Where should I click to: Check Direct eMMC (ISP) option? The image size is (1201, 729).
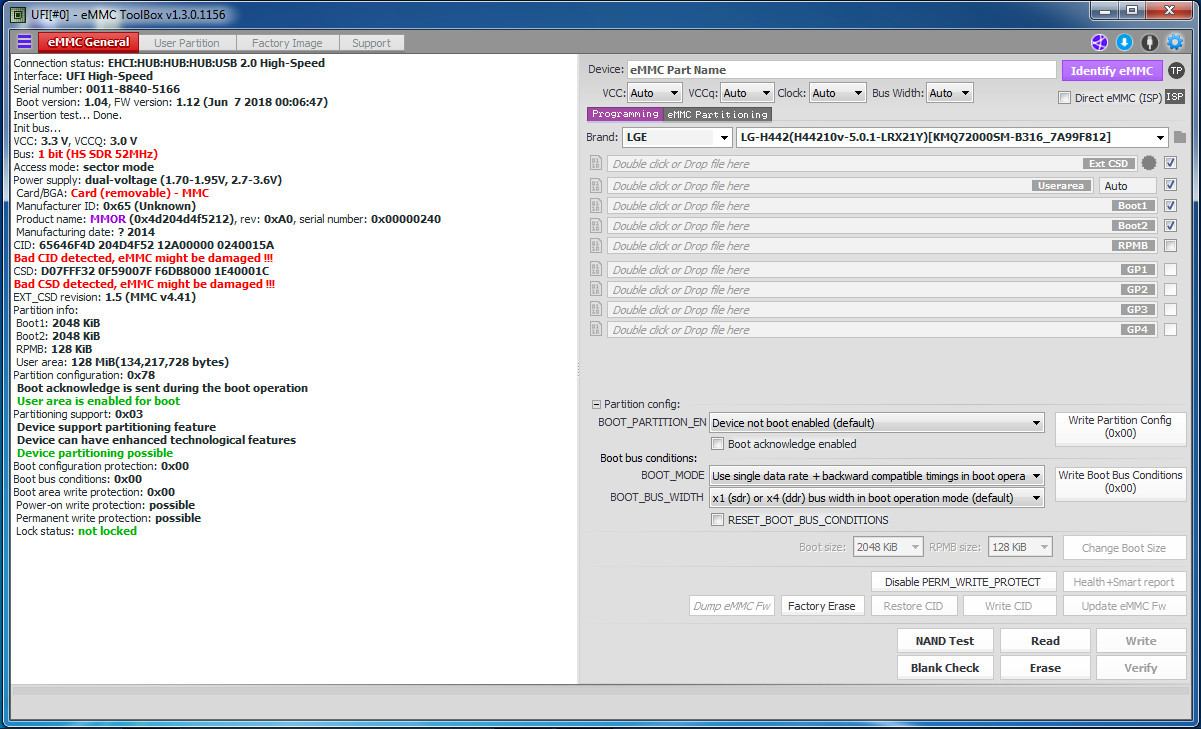coord(1064,98)
